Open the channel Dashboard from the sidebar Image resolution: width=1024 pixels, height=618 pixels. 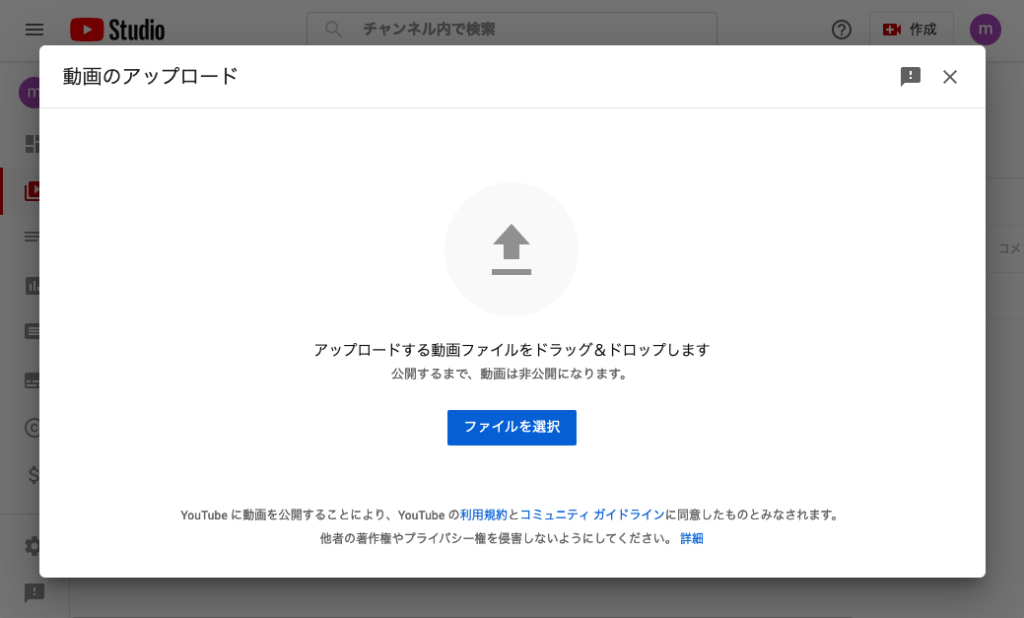pyautogui.click(x=33, y=143)
